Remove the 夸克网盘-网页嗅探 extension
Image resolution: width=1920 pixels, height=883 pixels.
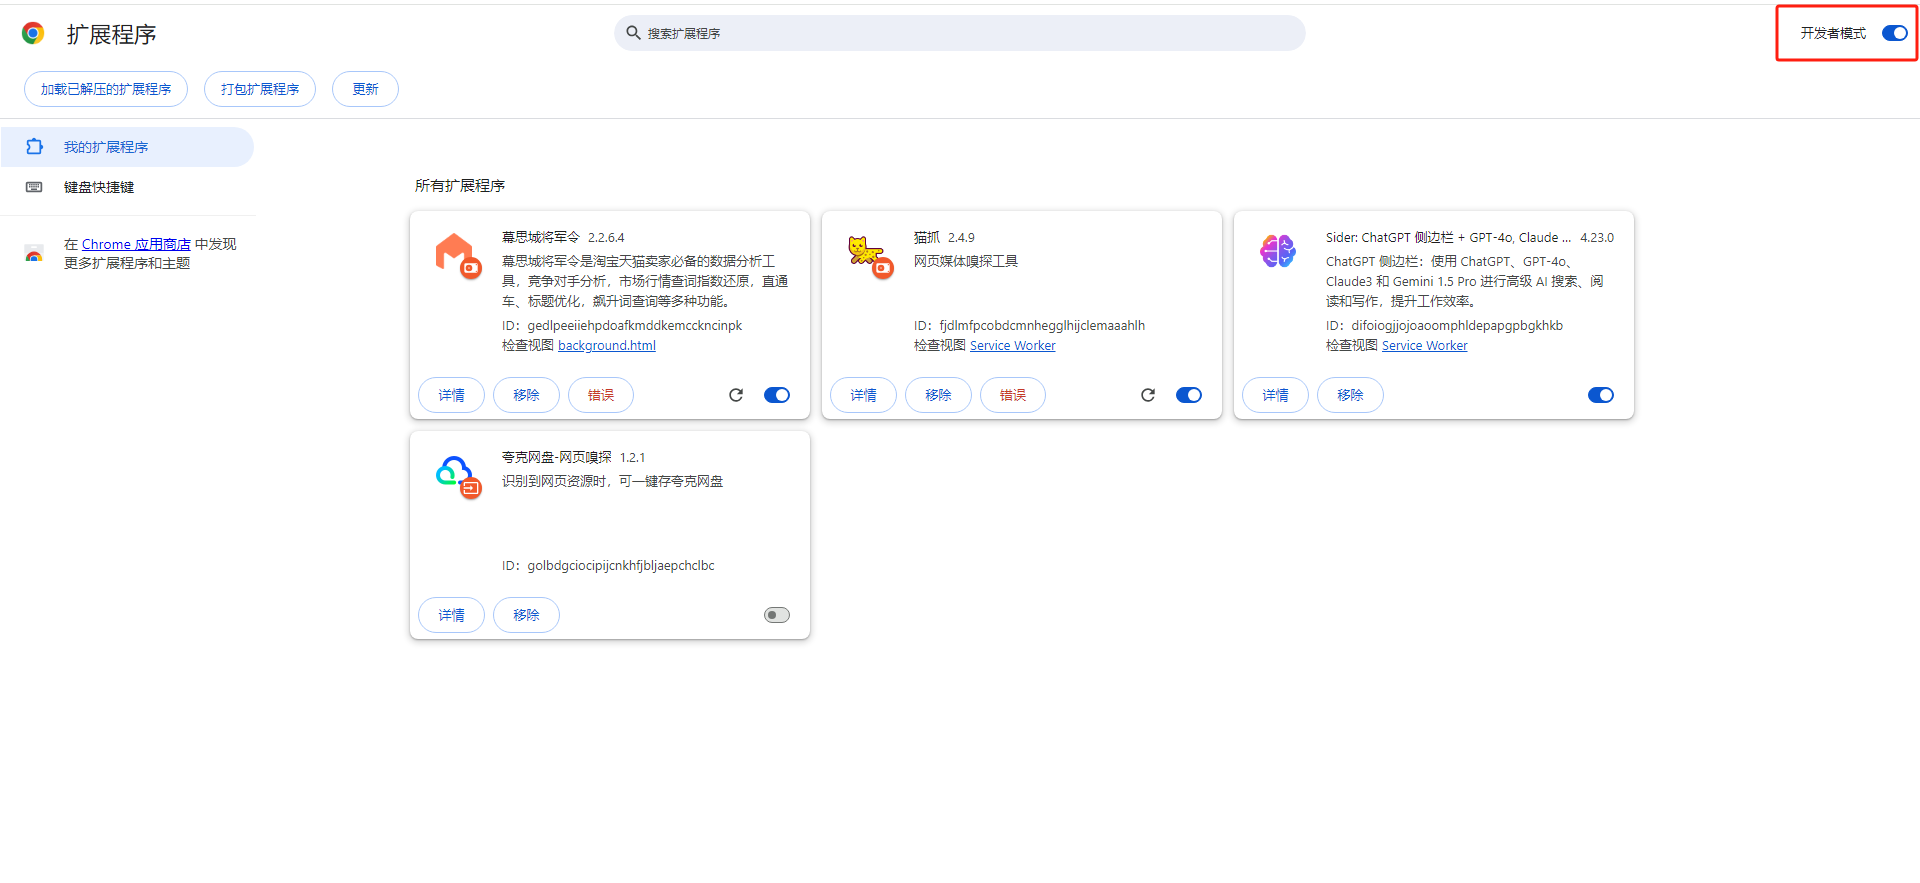point(526,615)
